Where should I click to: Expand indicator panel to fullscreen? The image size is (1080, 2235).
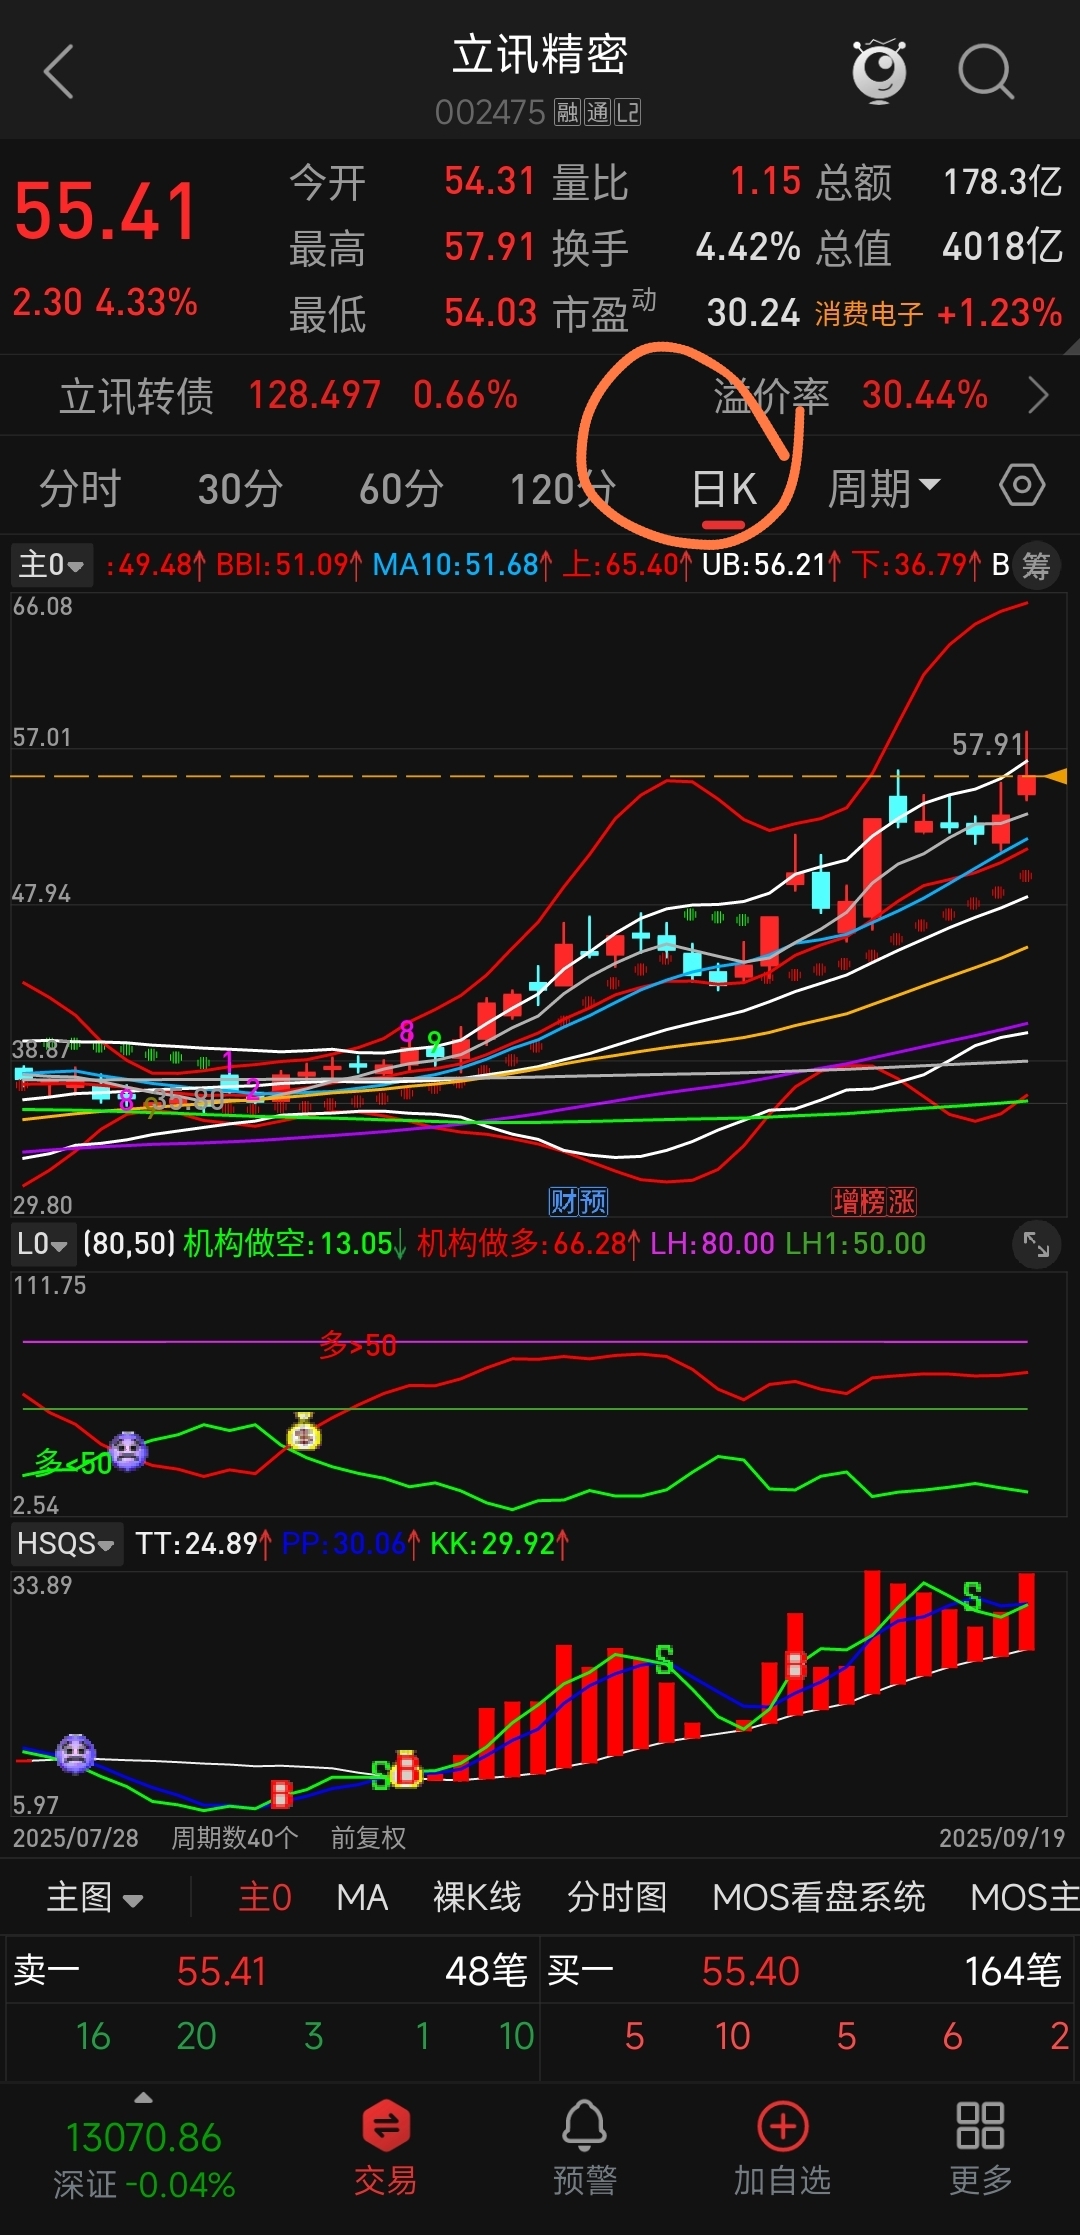click(x=1036, y=1245)
